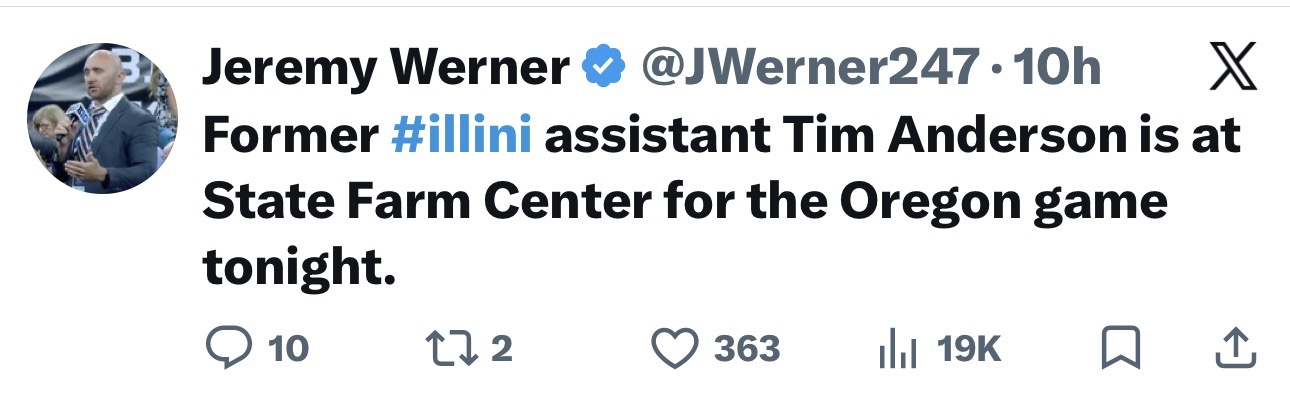Open view analytics bar chart icon
The height and width of the screenshot is (409, 1290).
(896, 349)
